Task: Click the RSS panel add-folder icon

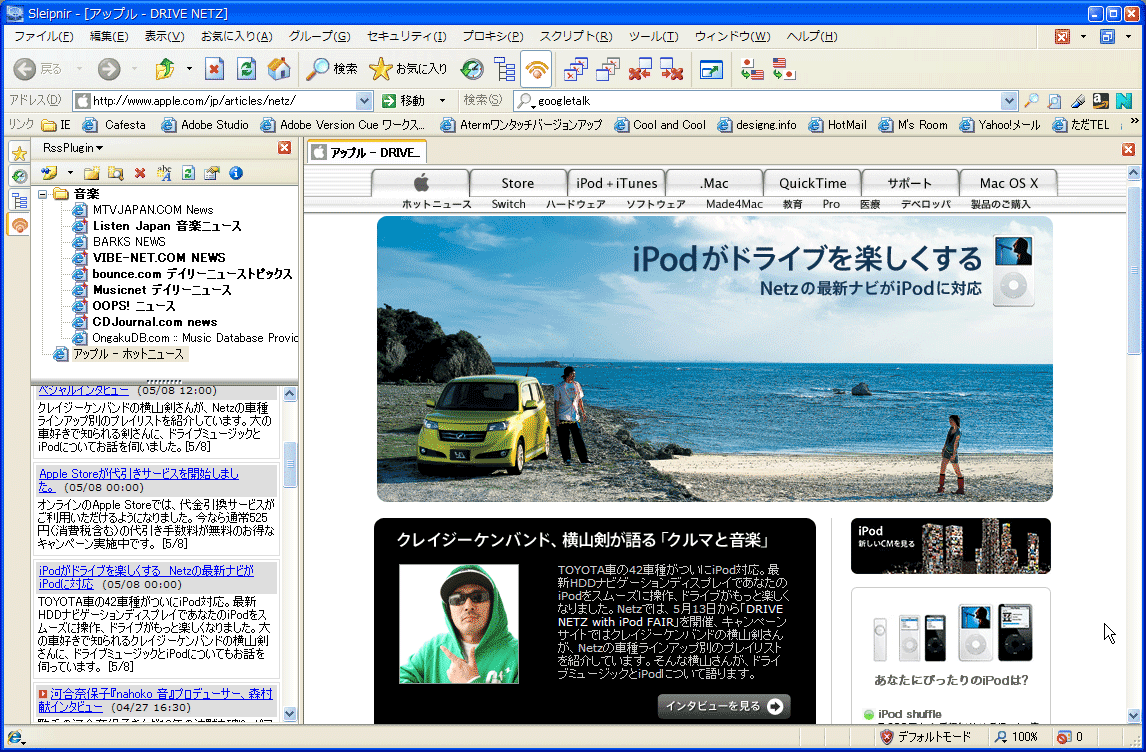Action: click(x=91, y=173)
